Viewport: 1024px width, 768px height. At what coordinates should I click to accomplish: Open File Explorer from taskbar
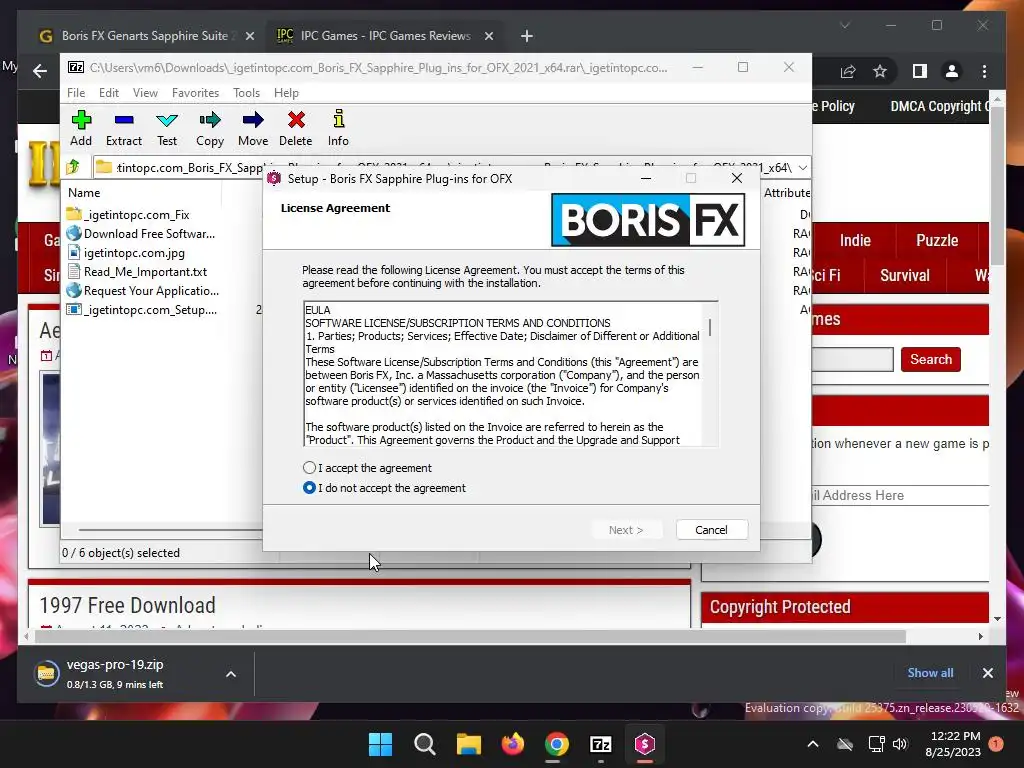(x=468, y=744)
